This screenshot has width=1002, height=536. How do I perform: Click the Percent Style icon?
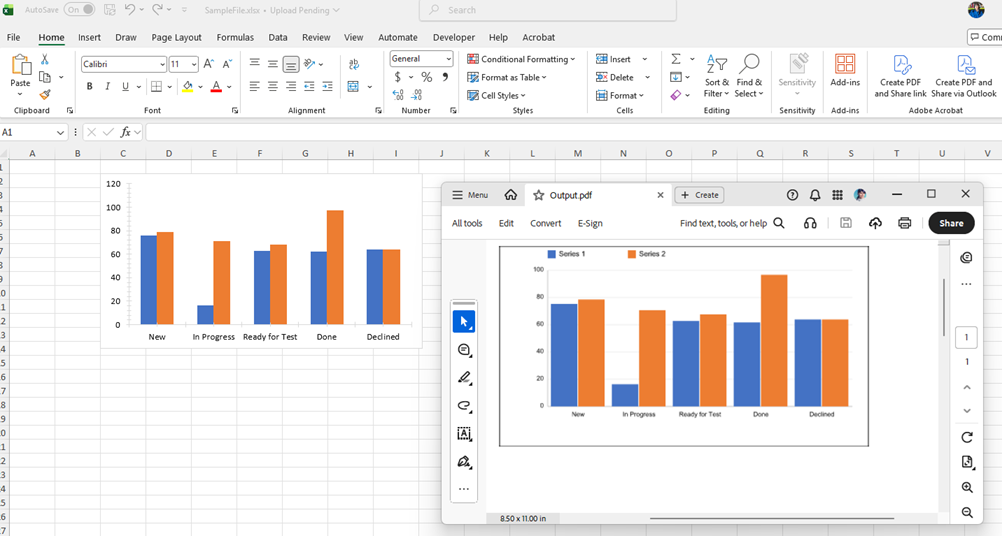[427, 77]
